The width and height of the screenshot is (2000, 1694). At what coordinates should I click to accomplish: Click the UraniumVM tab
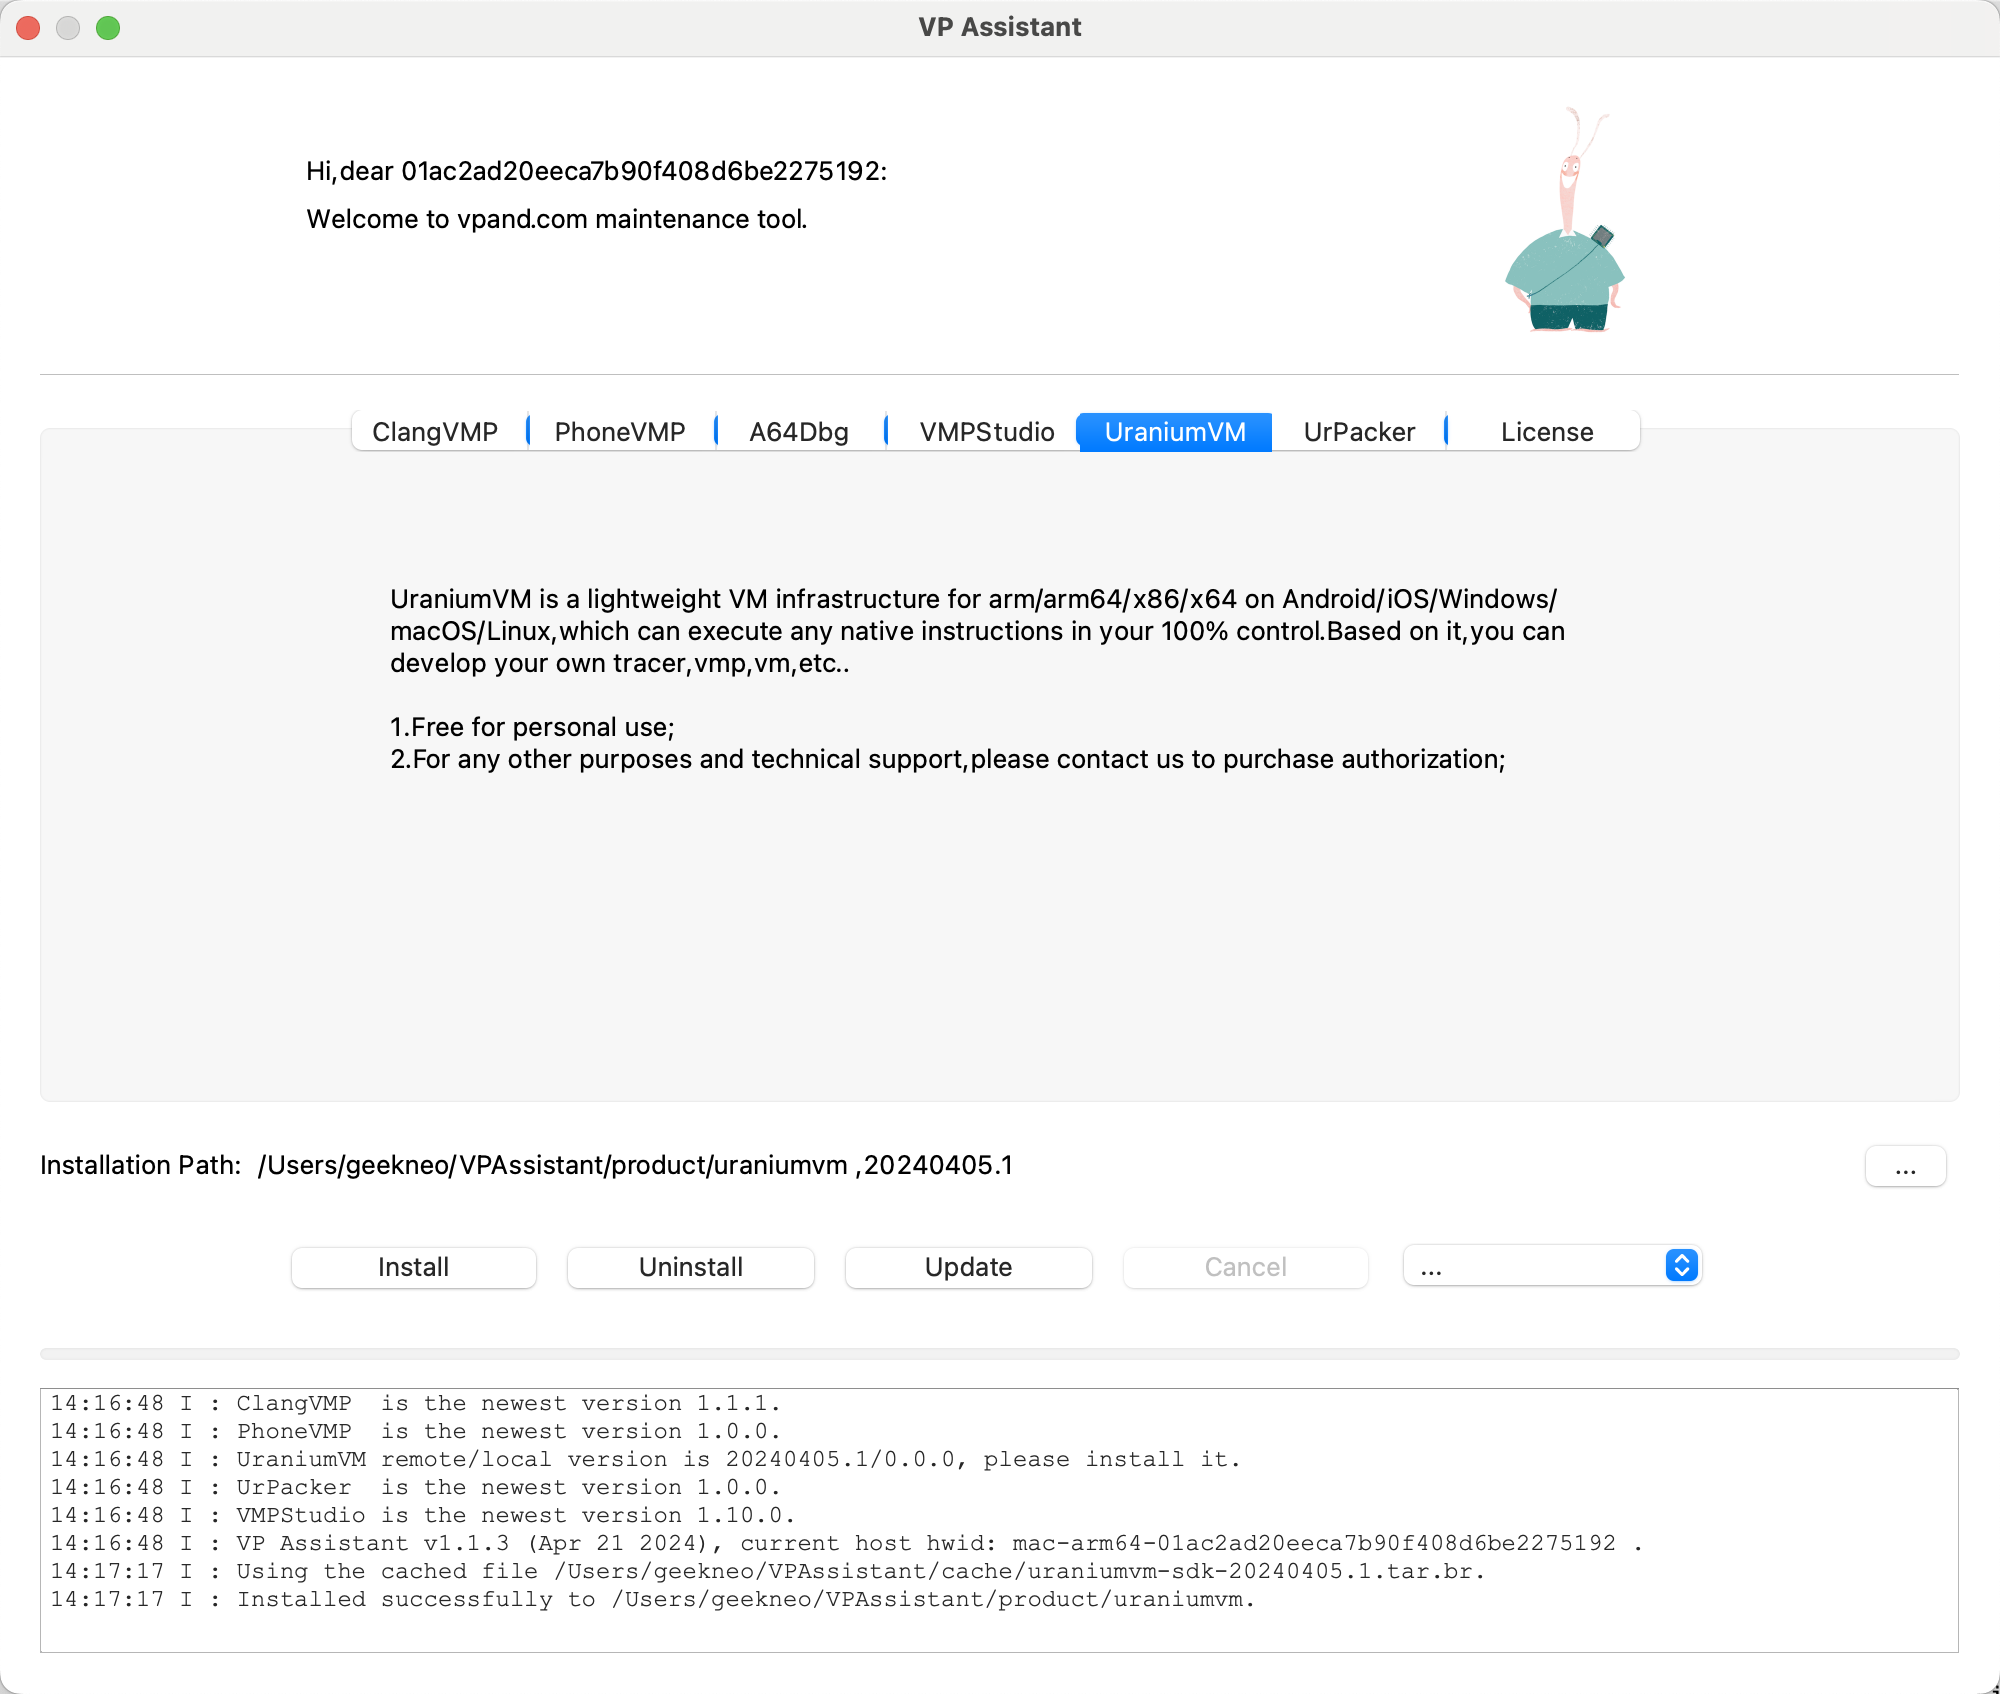click(x=1174, y=432)
